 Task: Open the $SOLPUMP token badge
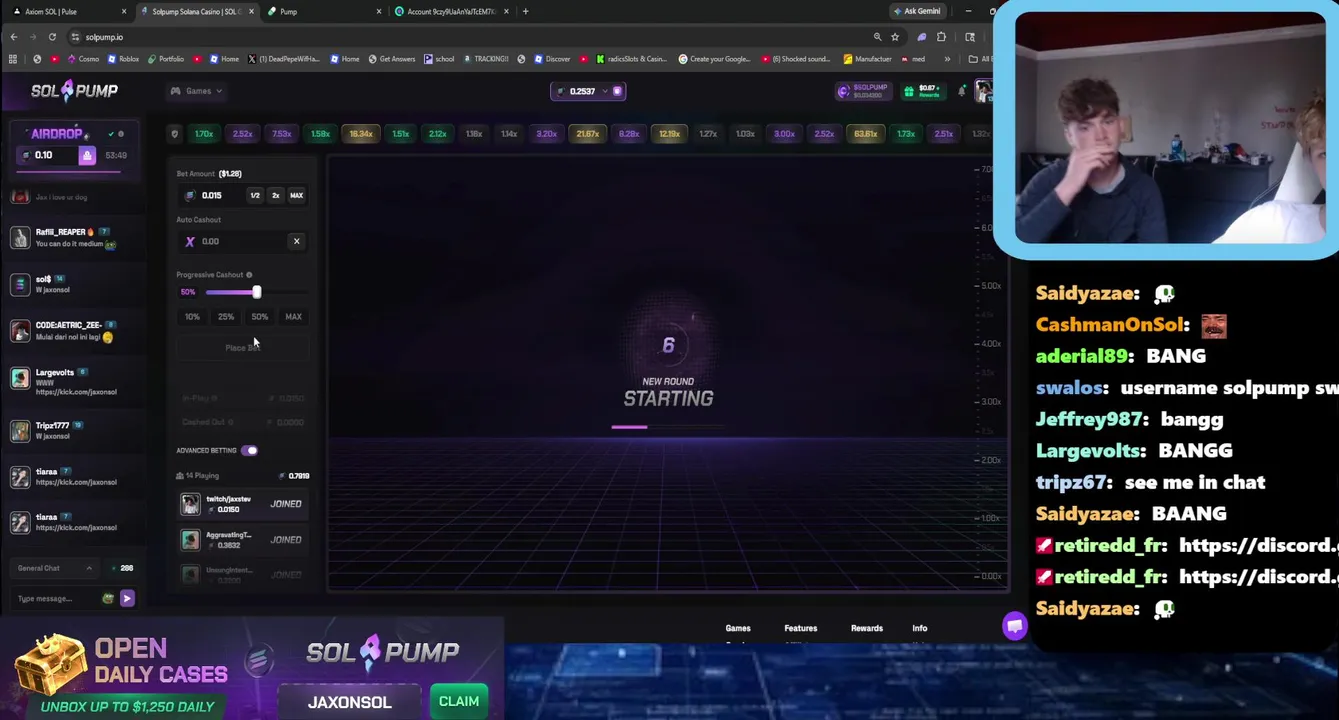863,91
